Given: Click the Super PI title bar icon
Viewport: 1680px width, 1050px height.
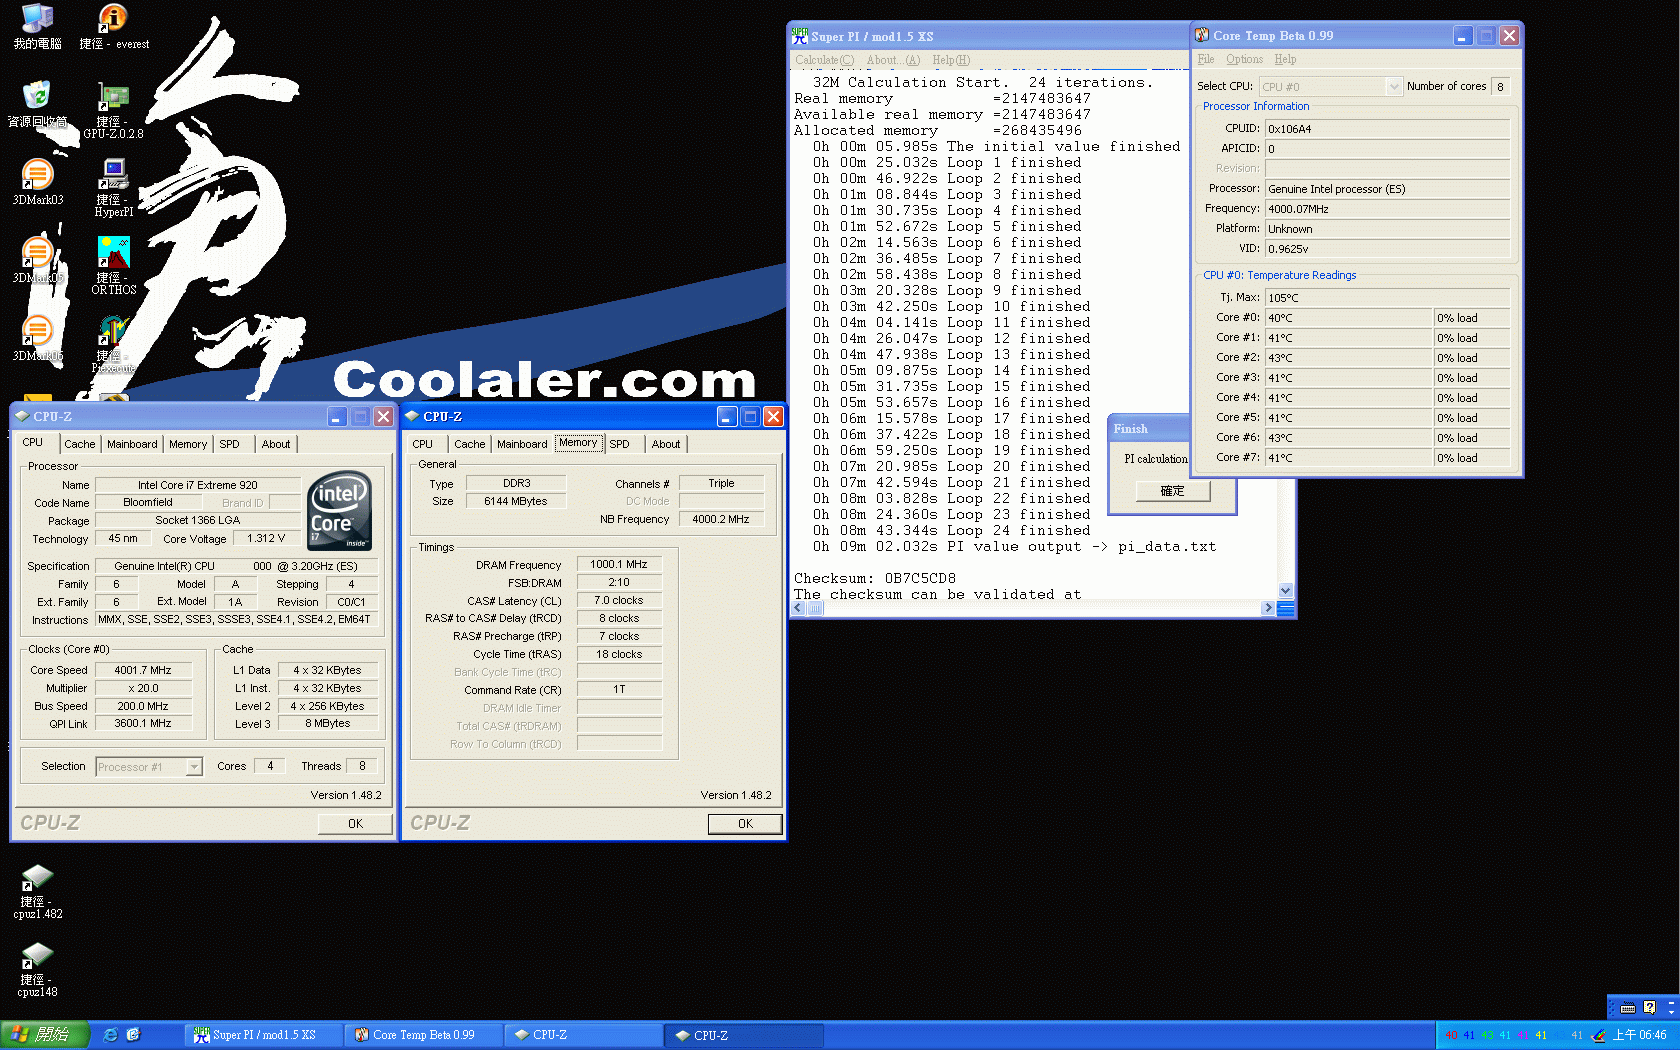Looking at the screenshot, I should point(800,36).
